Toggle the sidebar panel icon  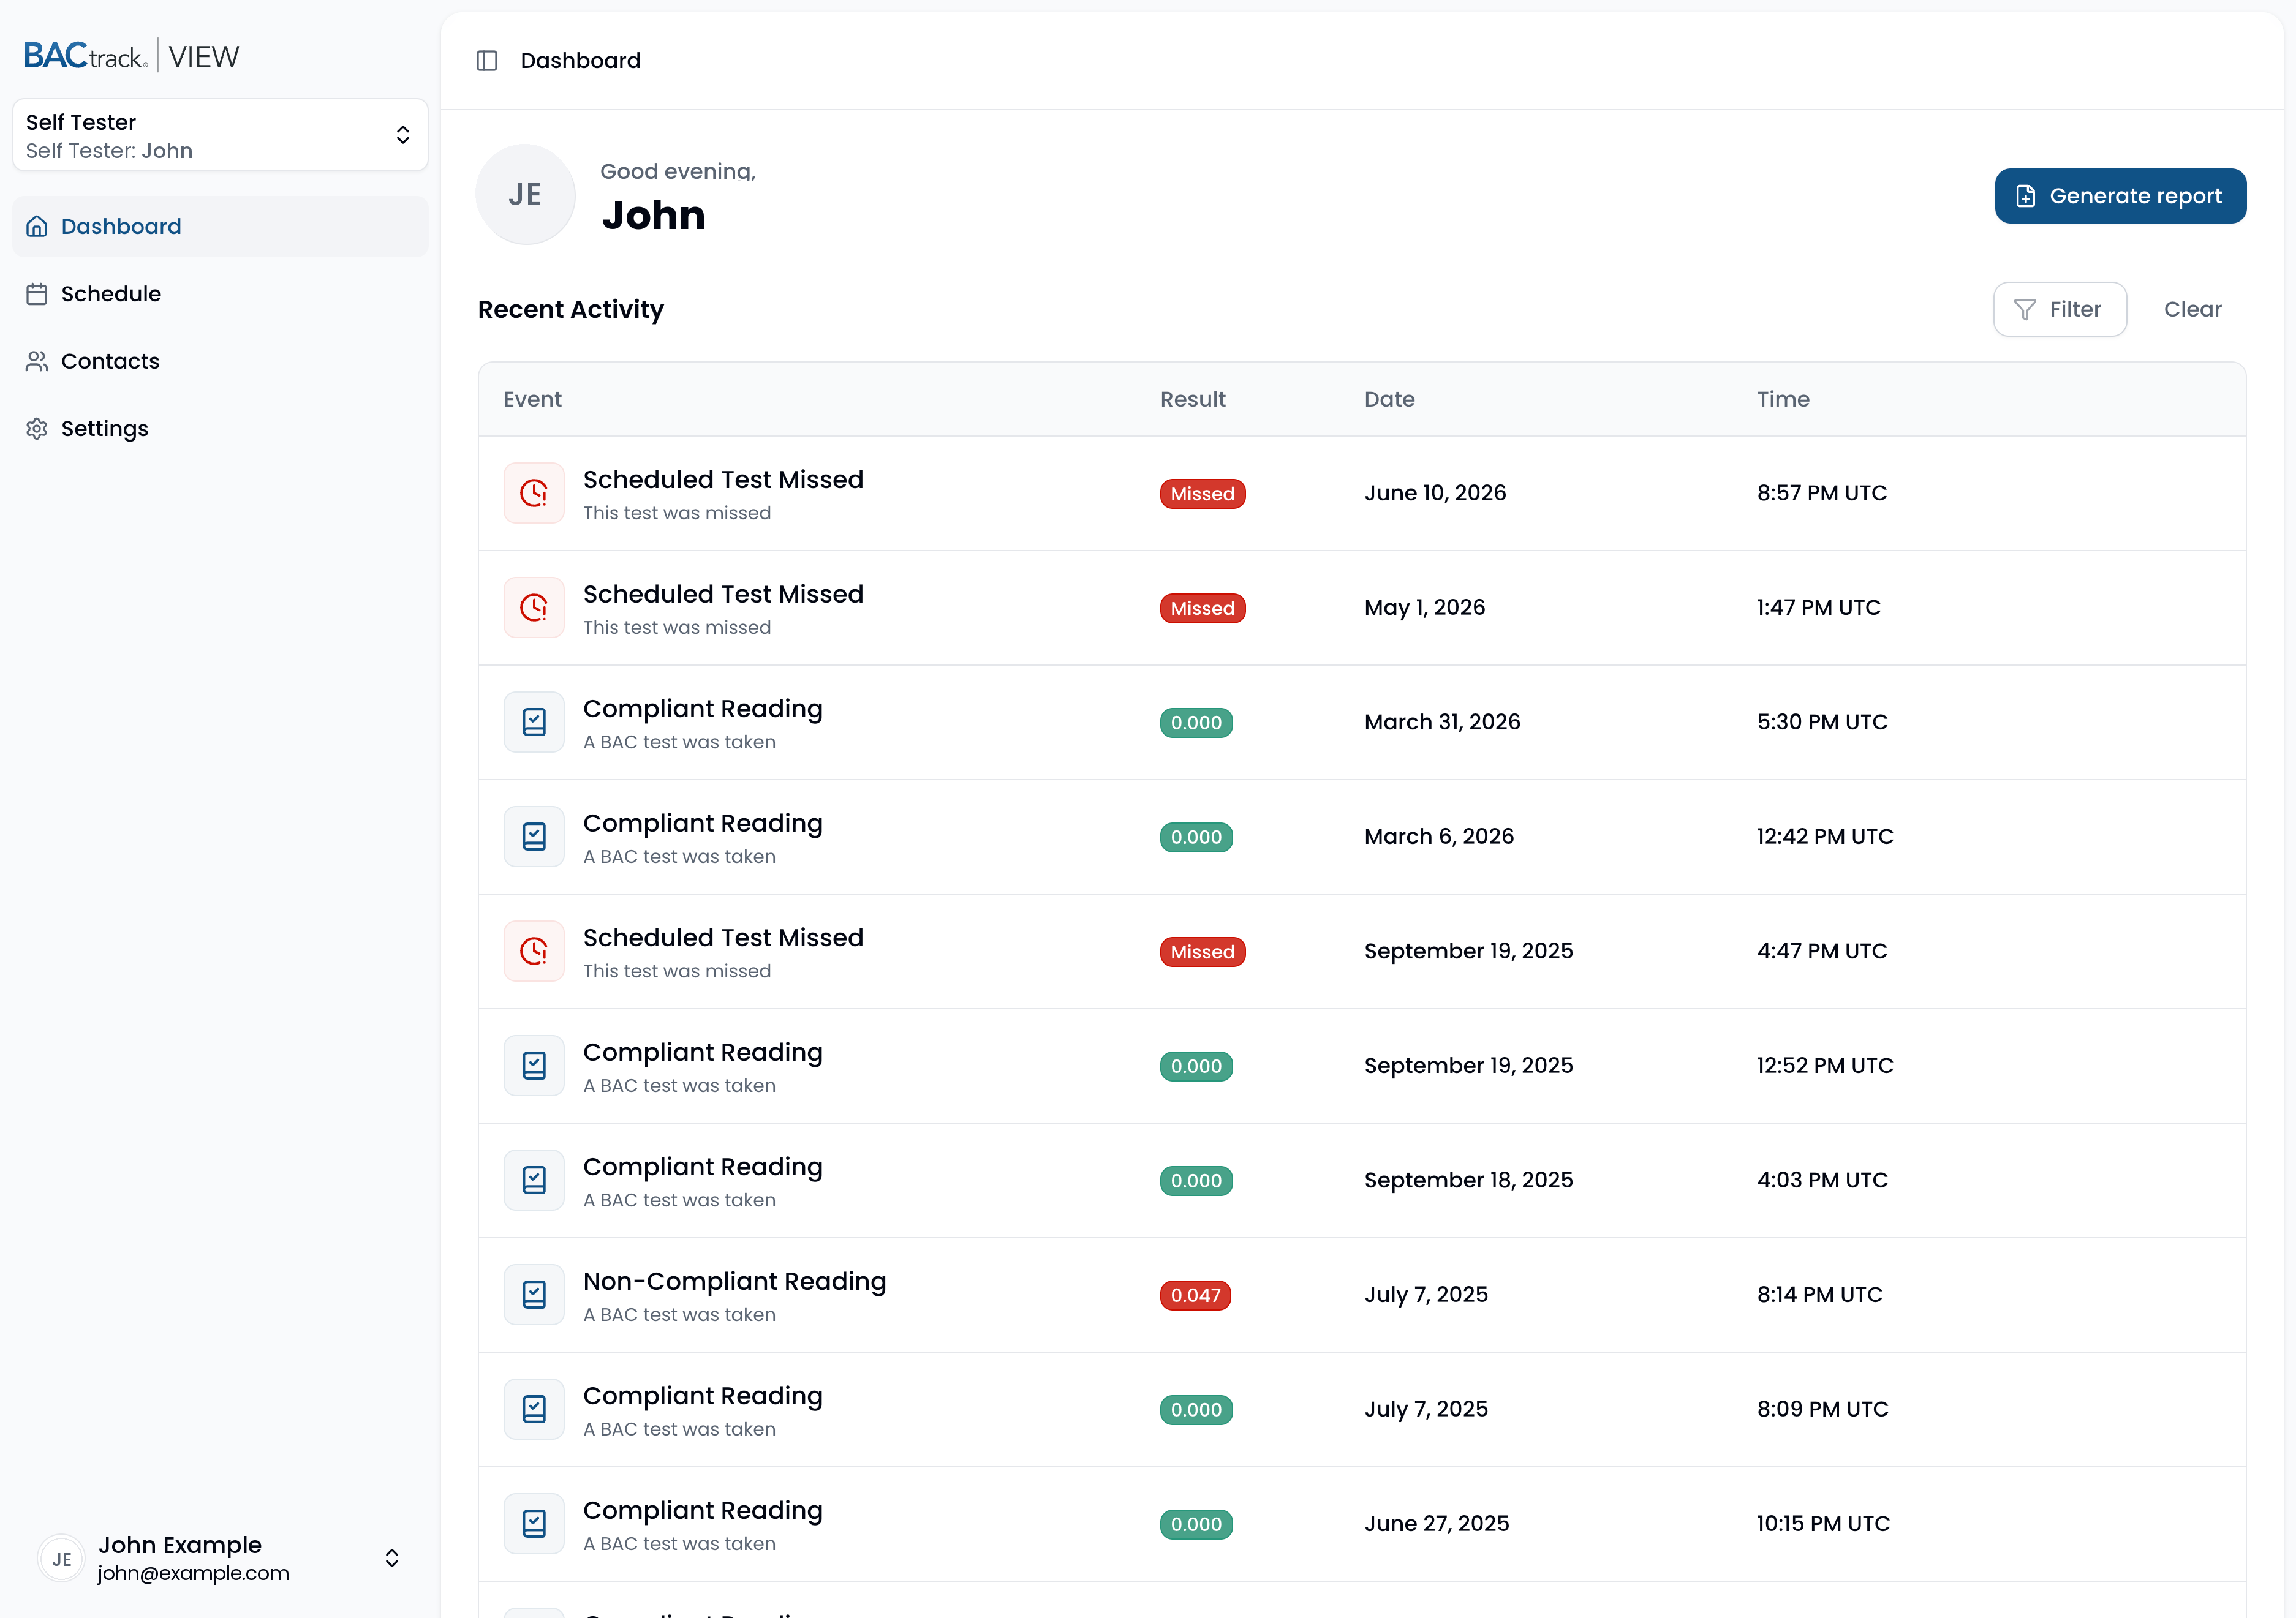(x=487, y=61)
